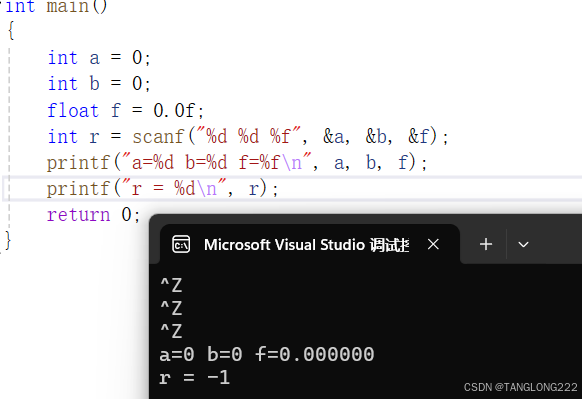Click the 'a=0 b=0 f=0.000000' output line

click(267, 354)
